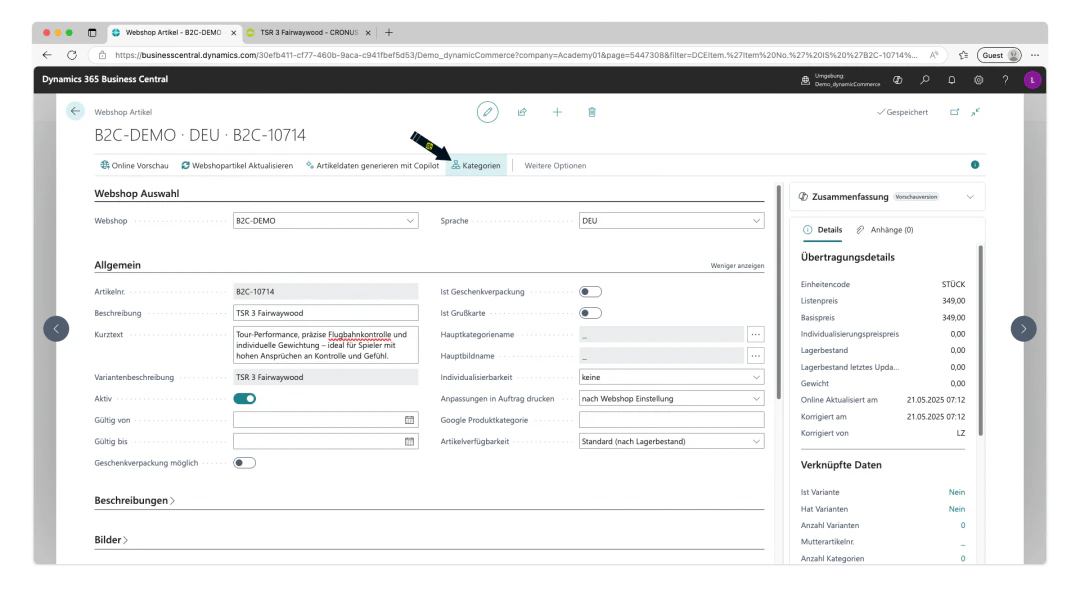
Task: Toggle Ist Geschenkverpackung switch
Action: 590,292
